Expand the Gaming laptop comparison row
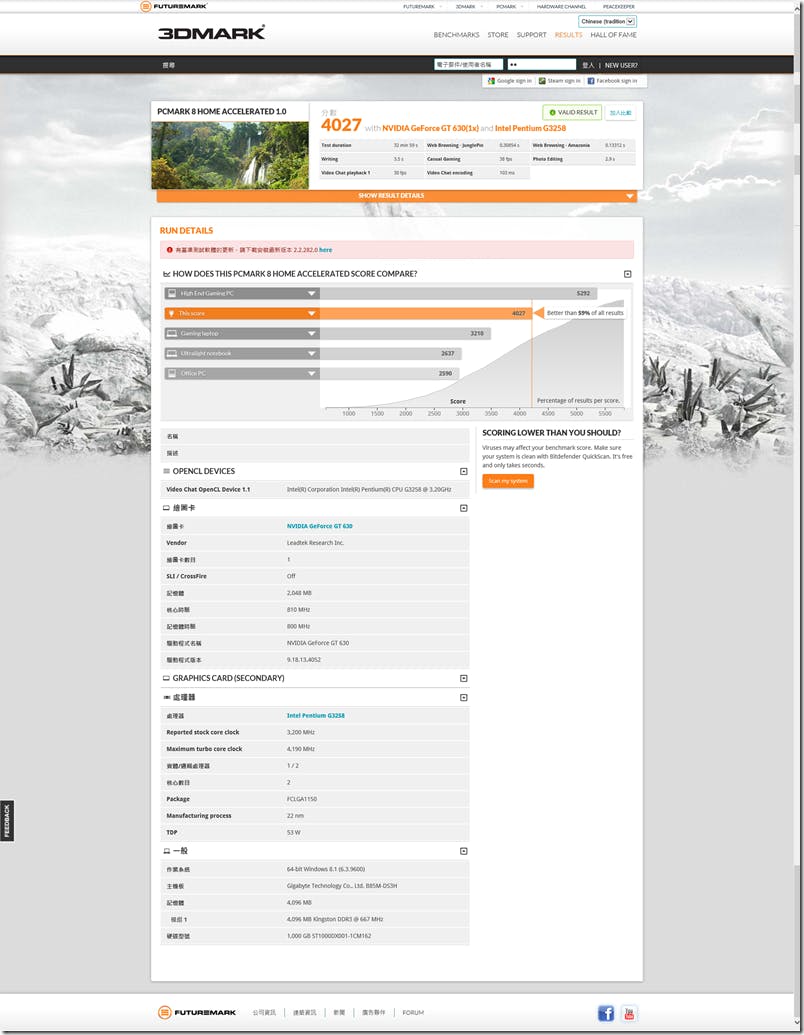Viewport: 804px width, 1035px height. pos(312,333)
